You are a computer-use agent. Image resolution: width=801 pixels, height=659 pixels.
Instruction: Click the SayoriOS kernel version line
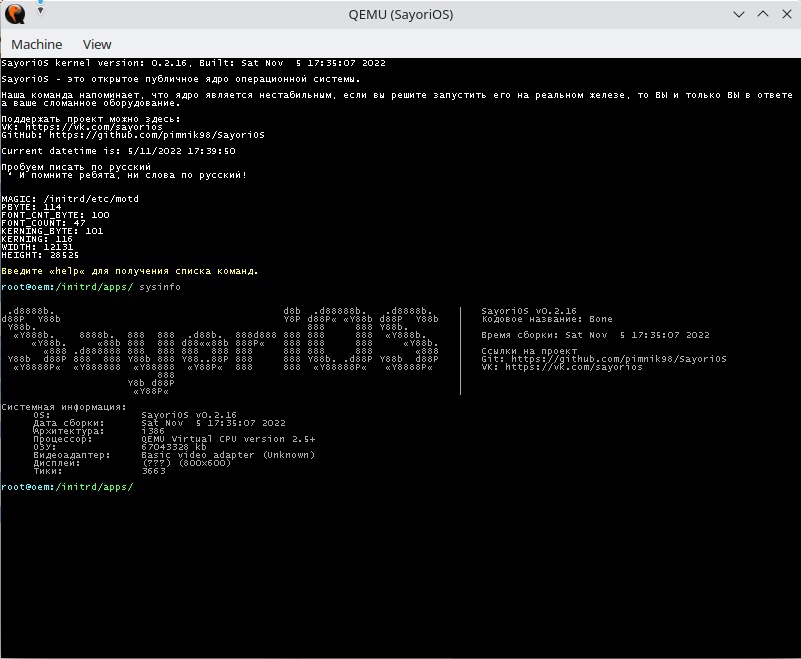pyautogui.click(x=193, y=63)
